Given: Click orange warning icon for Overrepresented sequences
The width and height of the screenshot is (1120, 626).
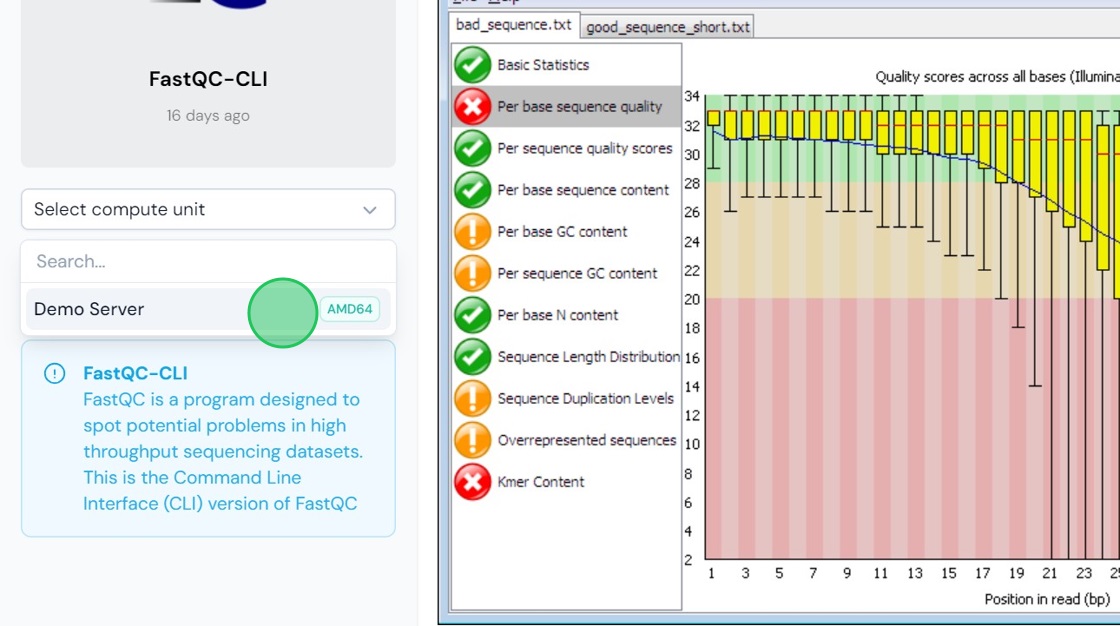Looking at the screenshot, I should point(472,440).
